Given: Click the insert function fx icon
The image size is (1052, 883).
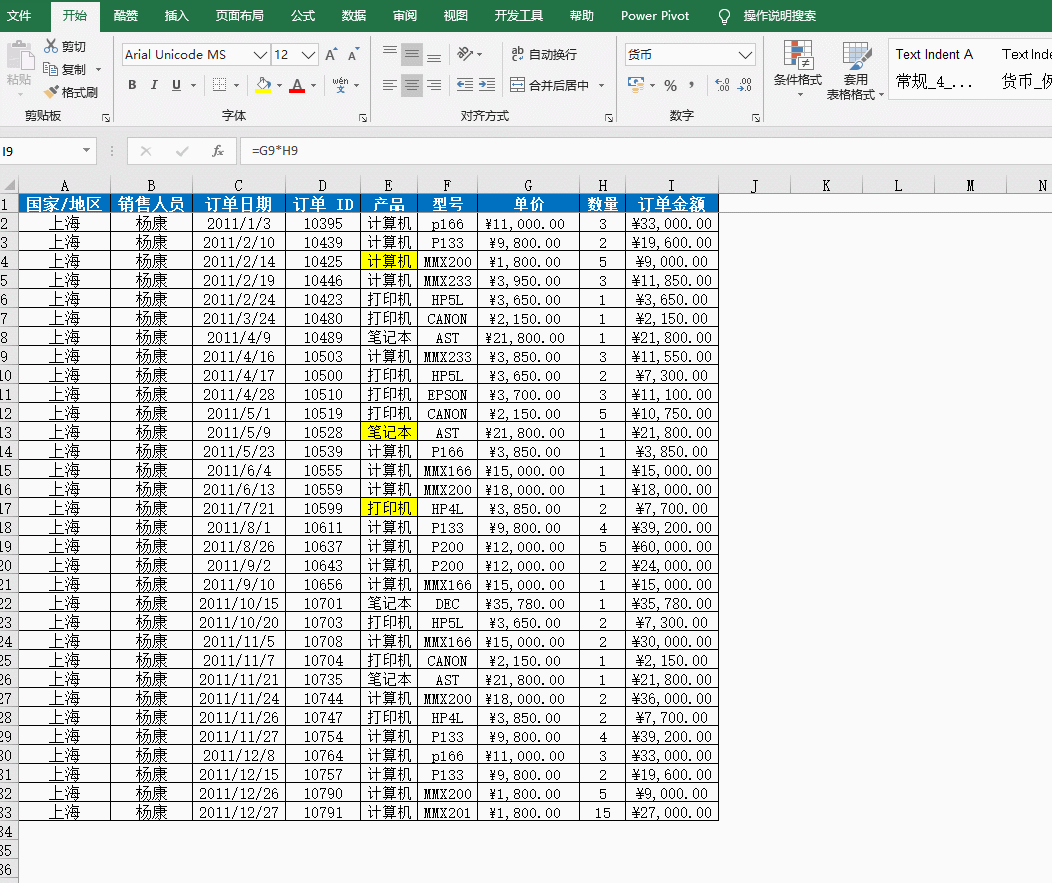Looking at the screenshot, I should 217,151.
